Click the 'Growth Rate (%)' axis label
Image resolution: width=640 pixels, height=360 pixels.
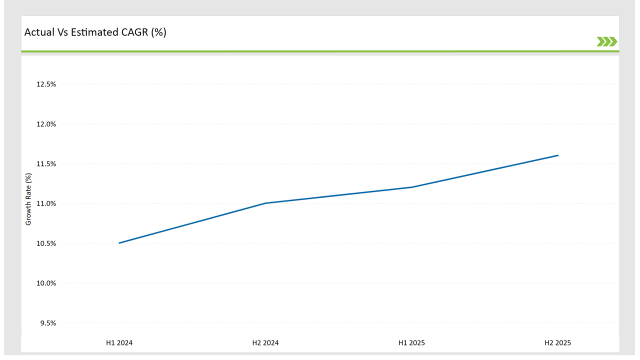(x=28, y=199)
